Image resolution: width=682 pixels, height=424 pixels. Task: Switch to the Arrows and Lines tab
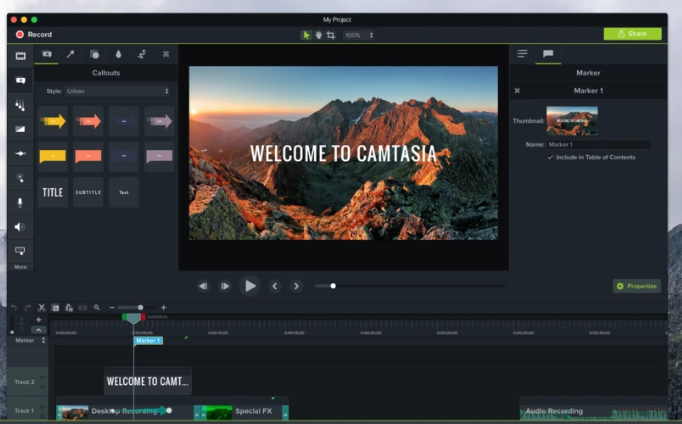(70, 54)
